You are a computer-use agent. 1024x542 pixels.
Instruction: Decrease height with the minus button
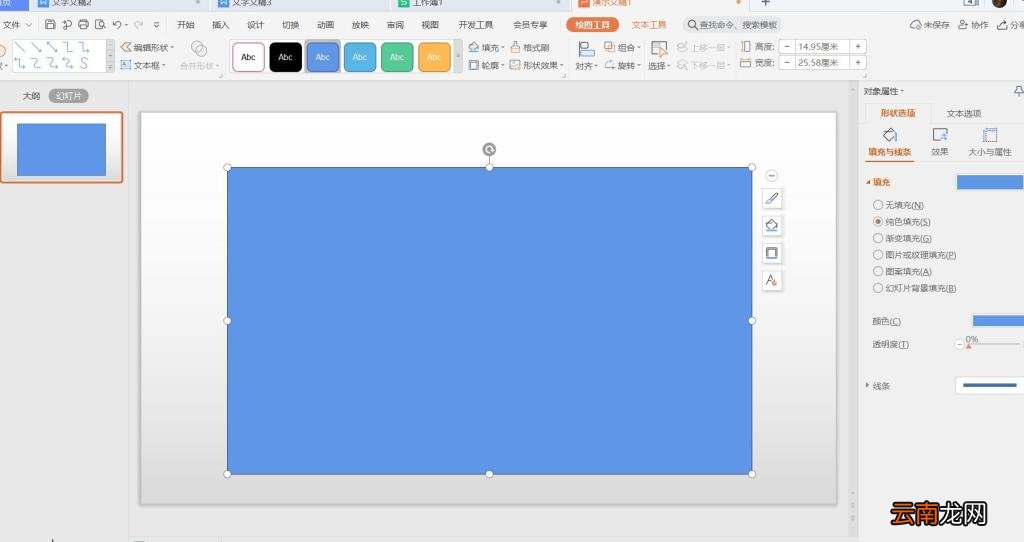787,46
